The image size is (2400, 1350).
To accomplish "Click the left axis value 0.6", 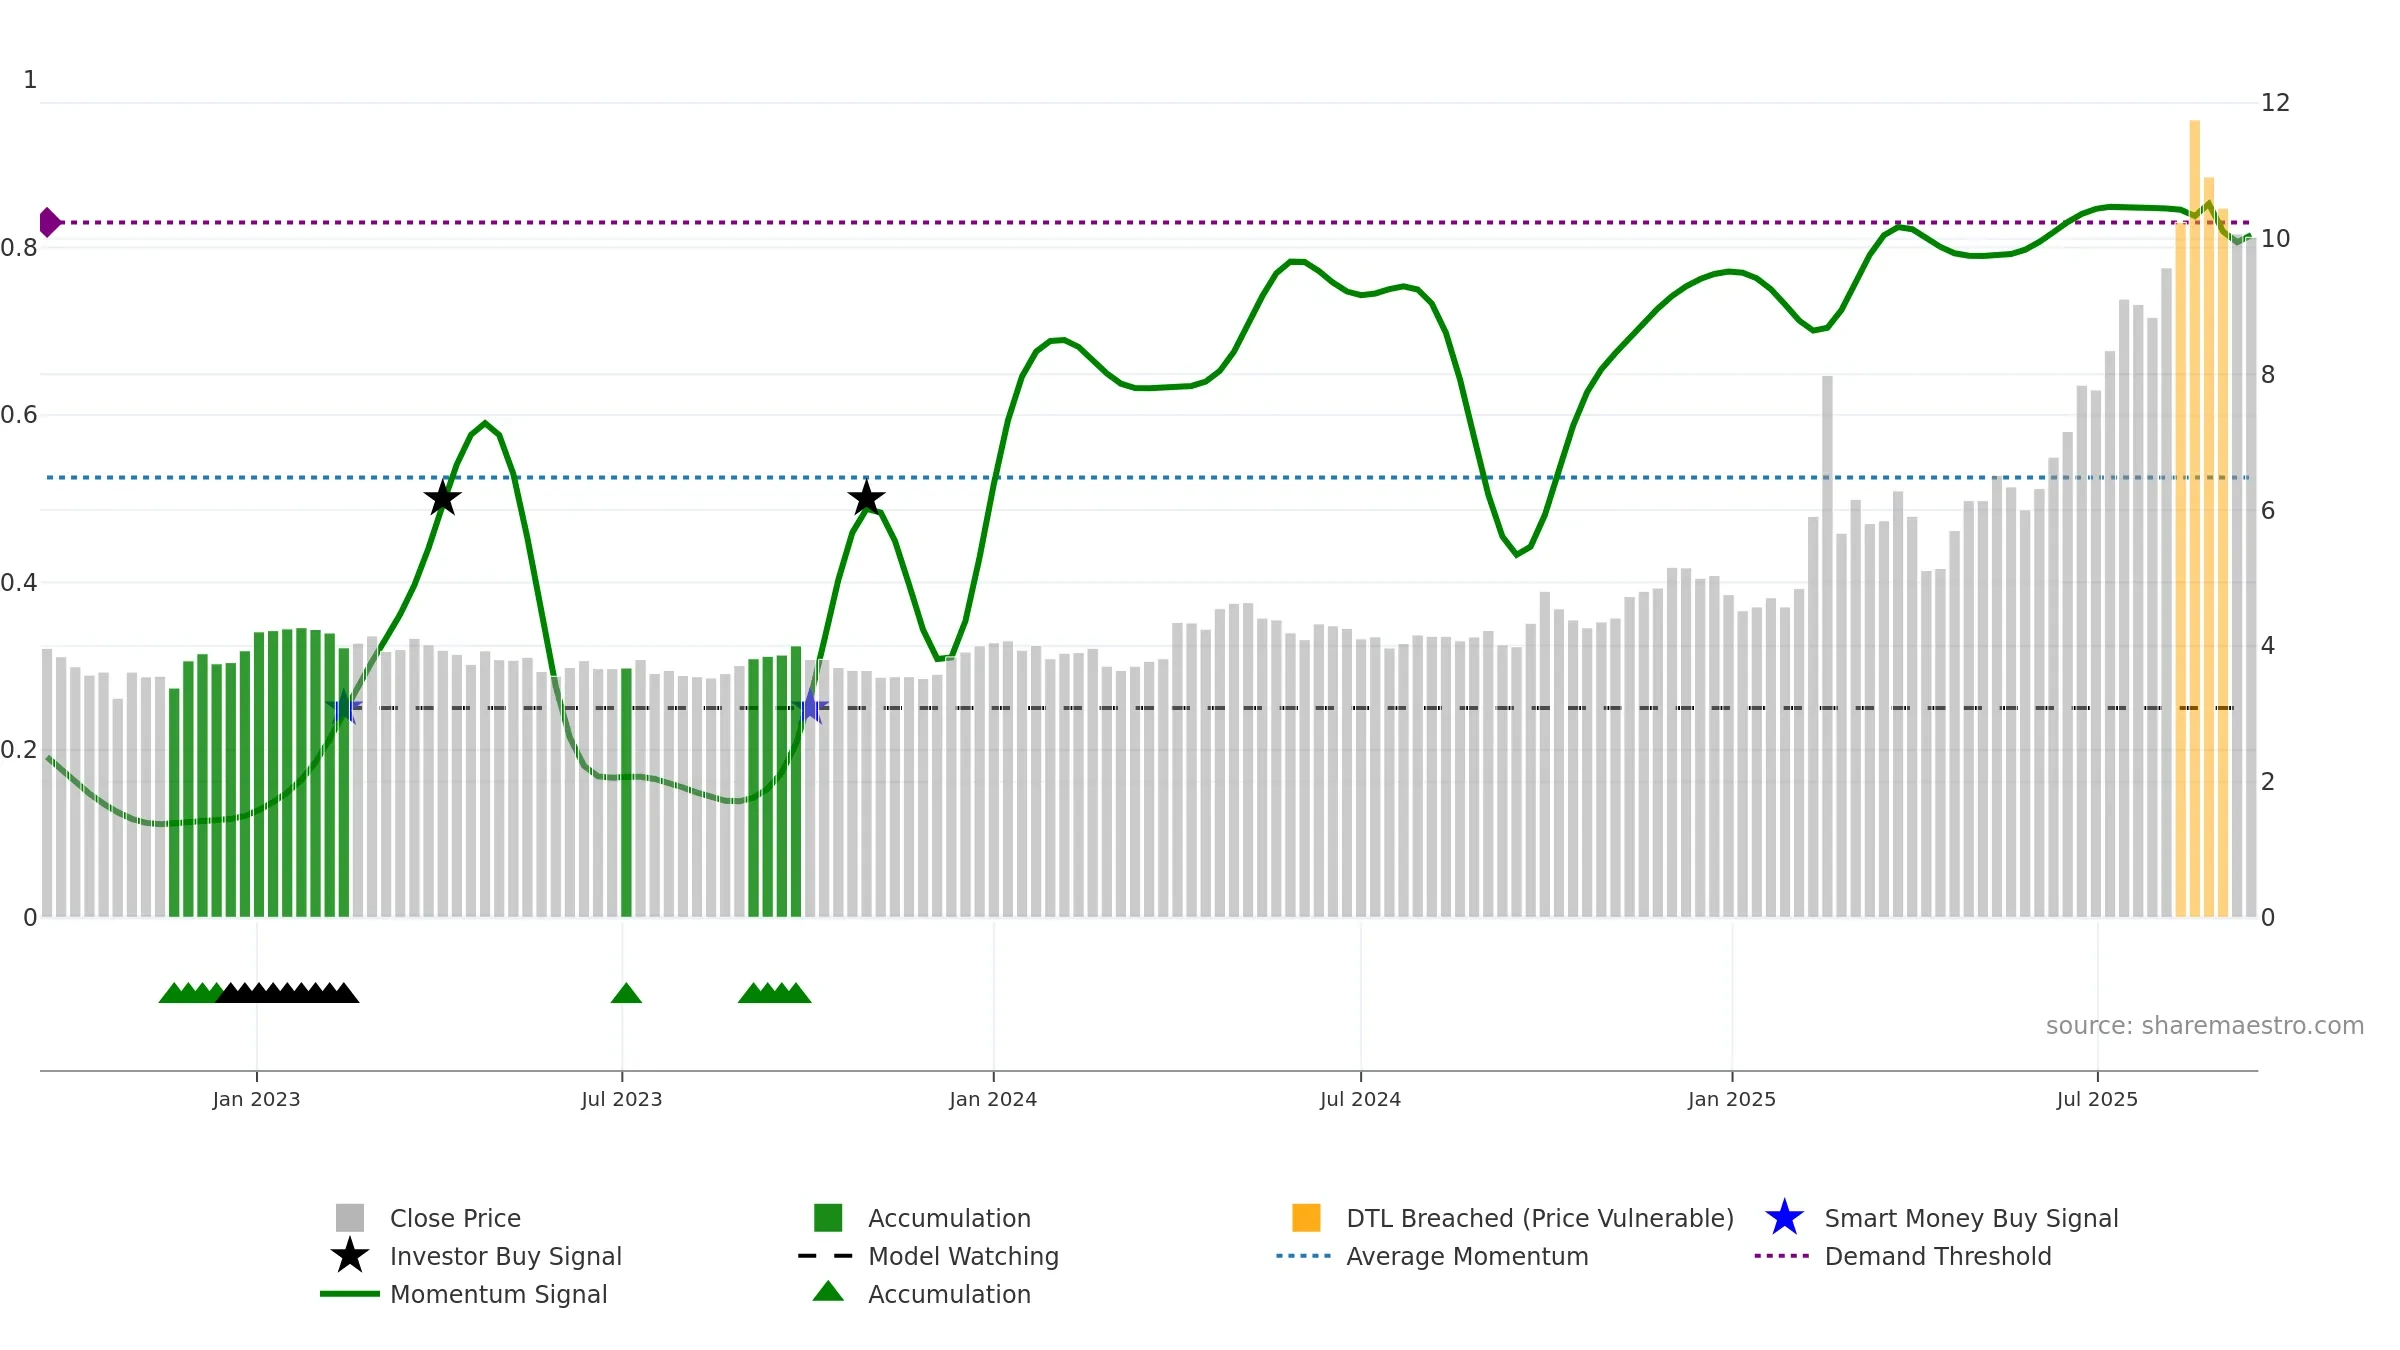I will click(x=19, y=414).
